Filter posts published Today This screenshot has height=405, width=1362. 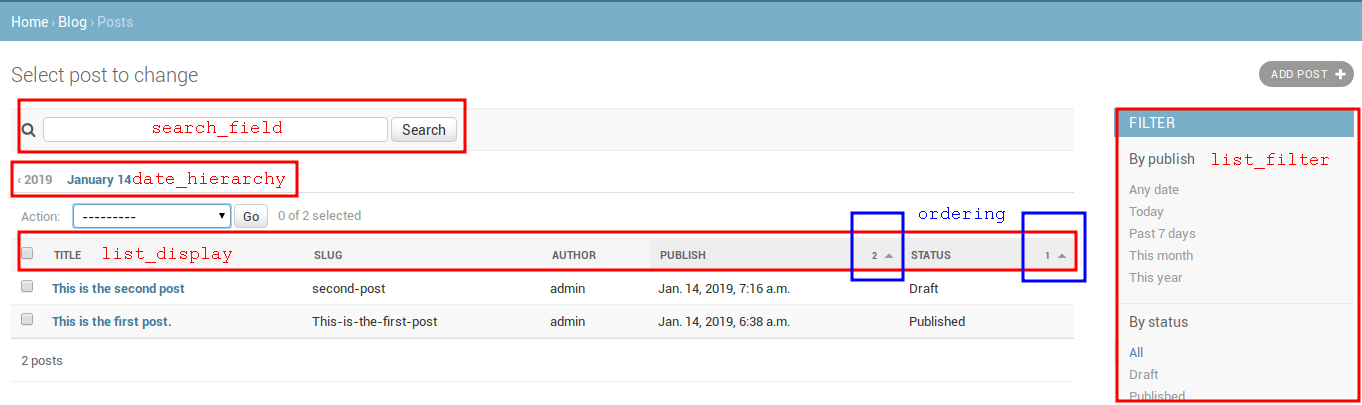[1146, 212]
